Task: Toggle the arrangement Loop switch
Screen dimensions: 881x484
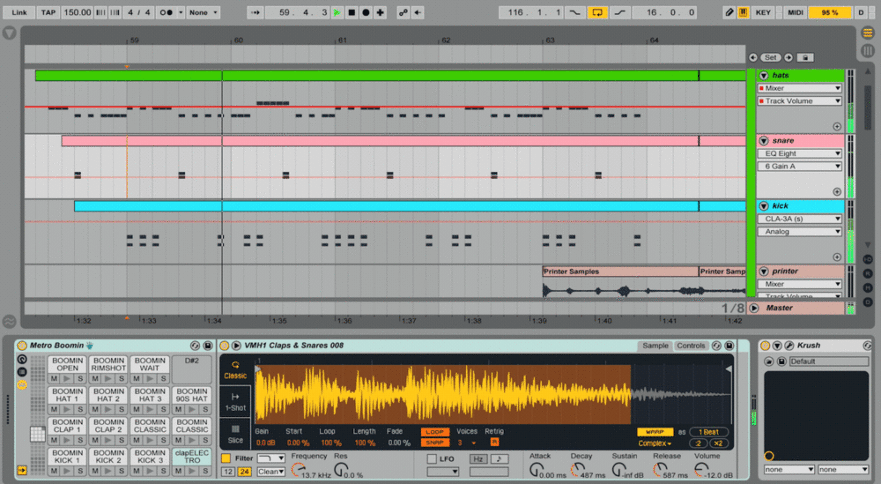Action: pyautogui.click(x=597, y=12)
